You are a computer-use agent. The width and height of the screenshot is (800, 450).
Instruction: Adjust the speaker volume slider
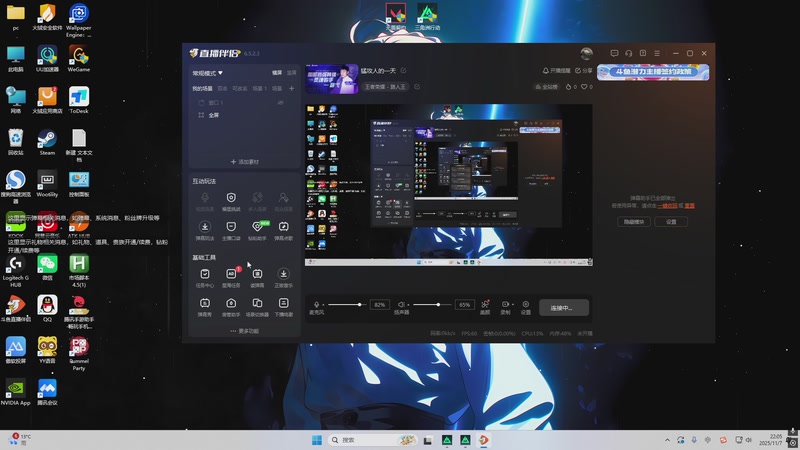(x=432, y=305)
